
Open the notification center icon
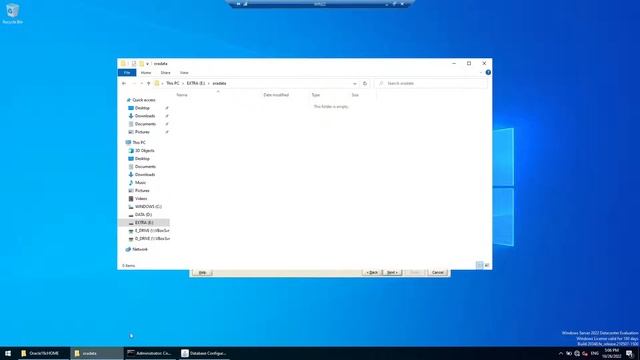click(629, 353)
